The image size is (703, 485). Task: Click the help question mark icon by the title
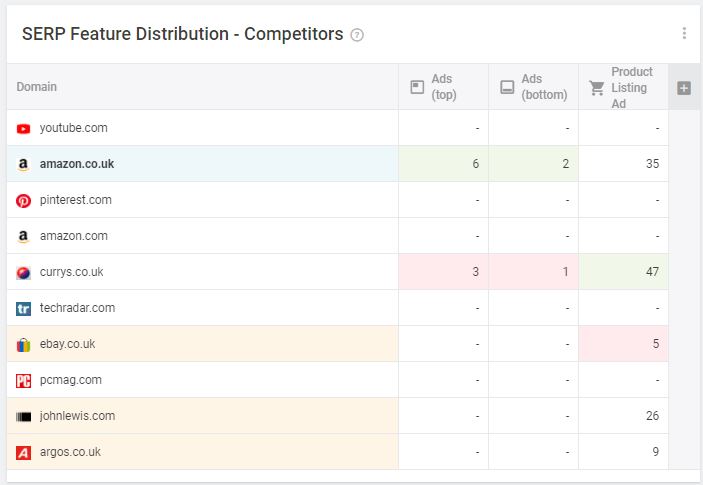[x=357, y=35]
